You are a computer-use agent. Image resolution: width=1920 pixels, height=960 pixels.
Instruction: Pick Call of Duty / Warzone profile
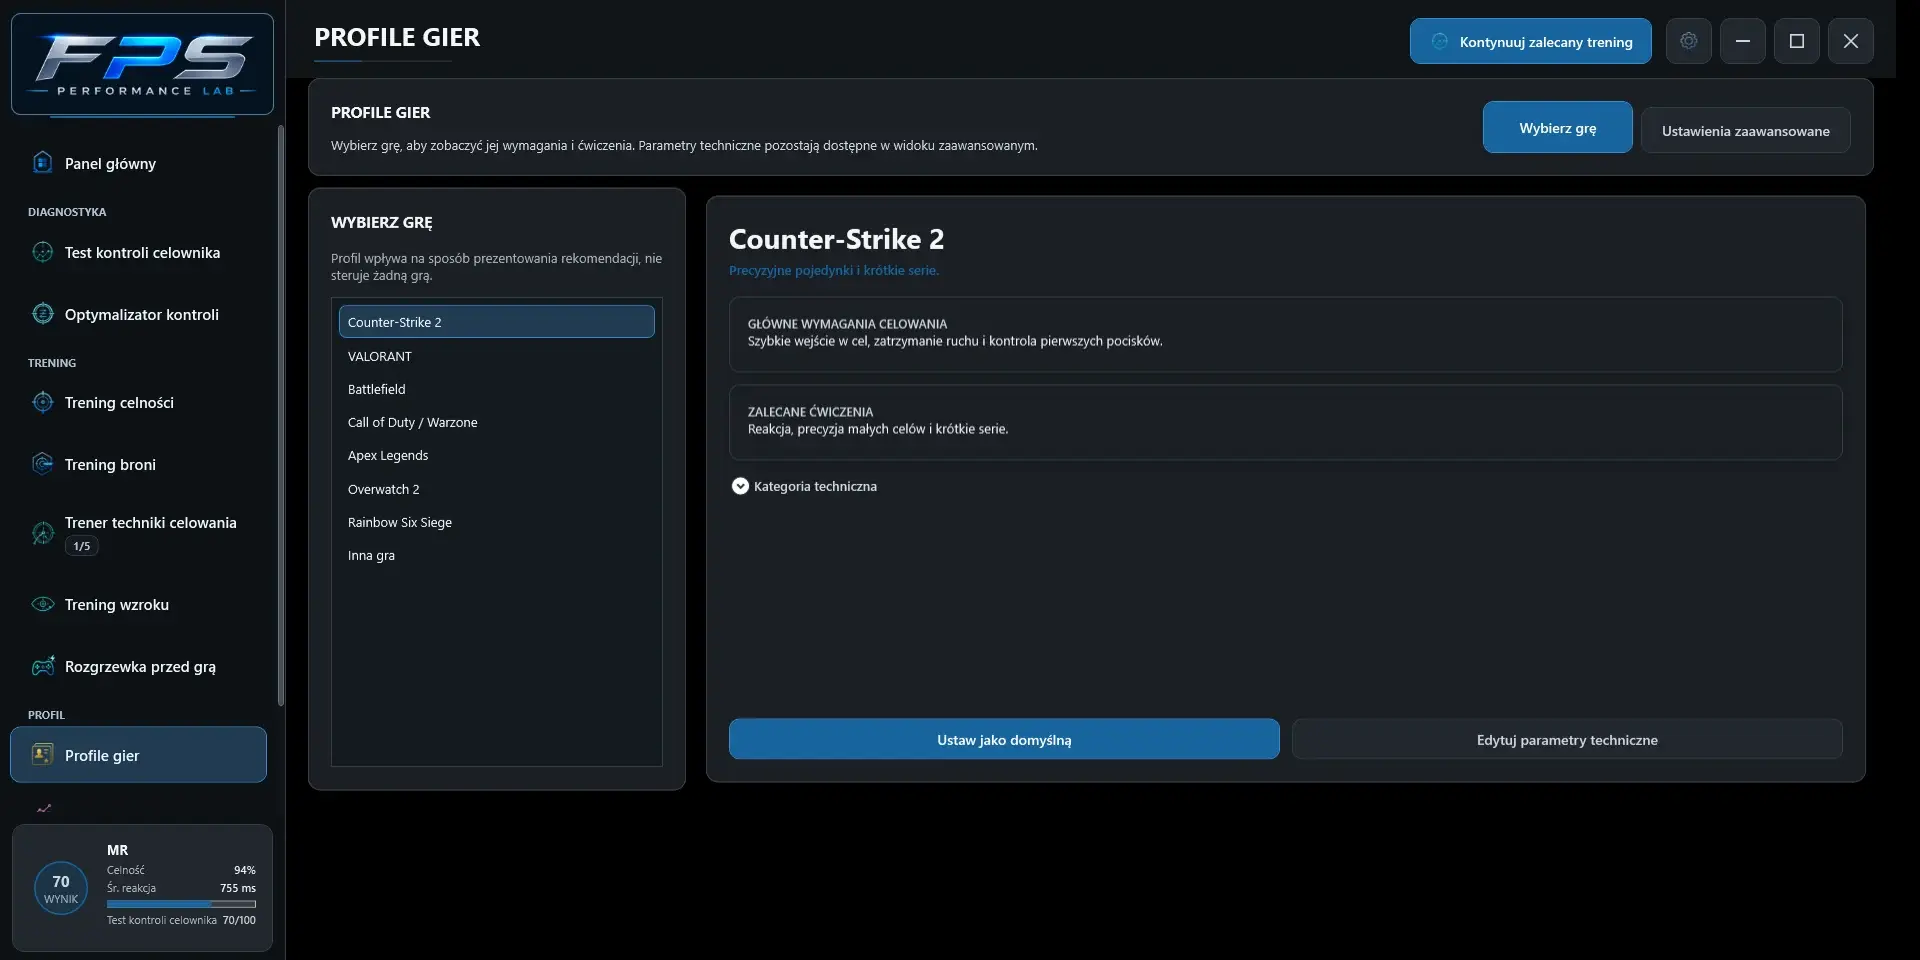(x=497, y=422)
